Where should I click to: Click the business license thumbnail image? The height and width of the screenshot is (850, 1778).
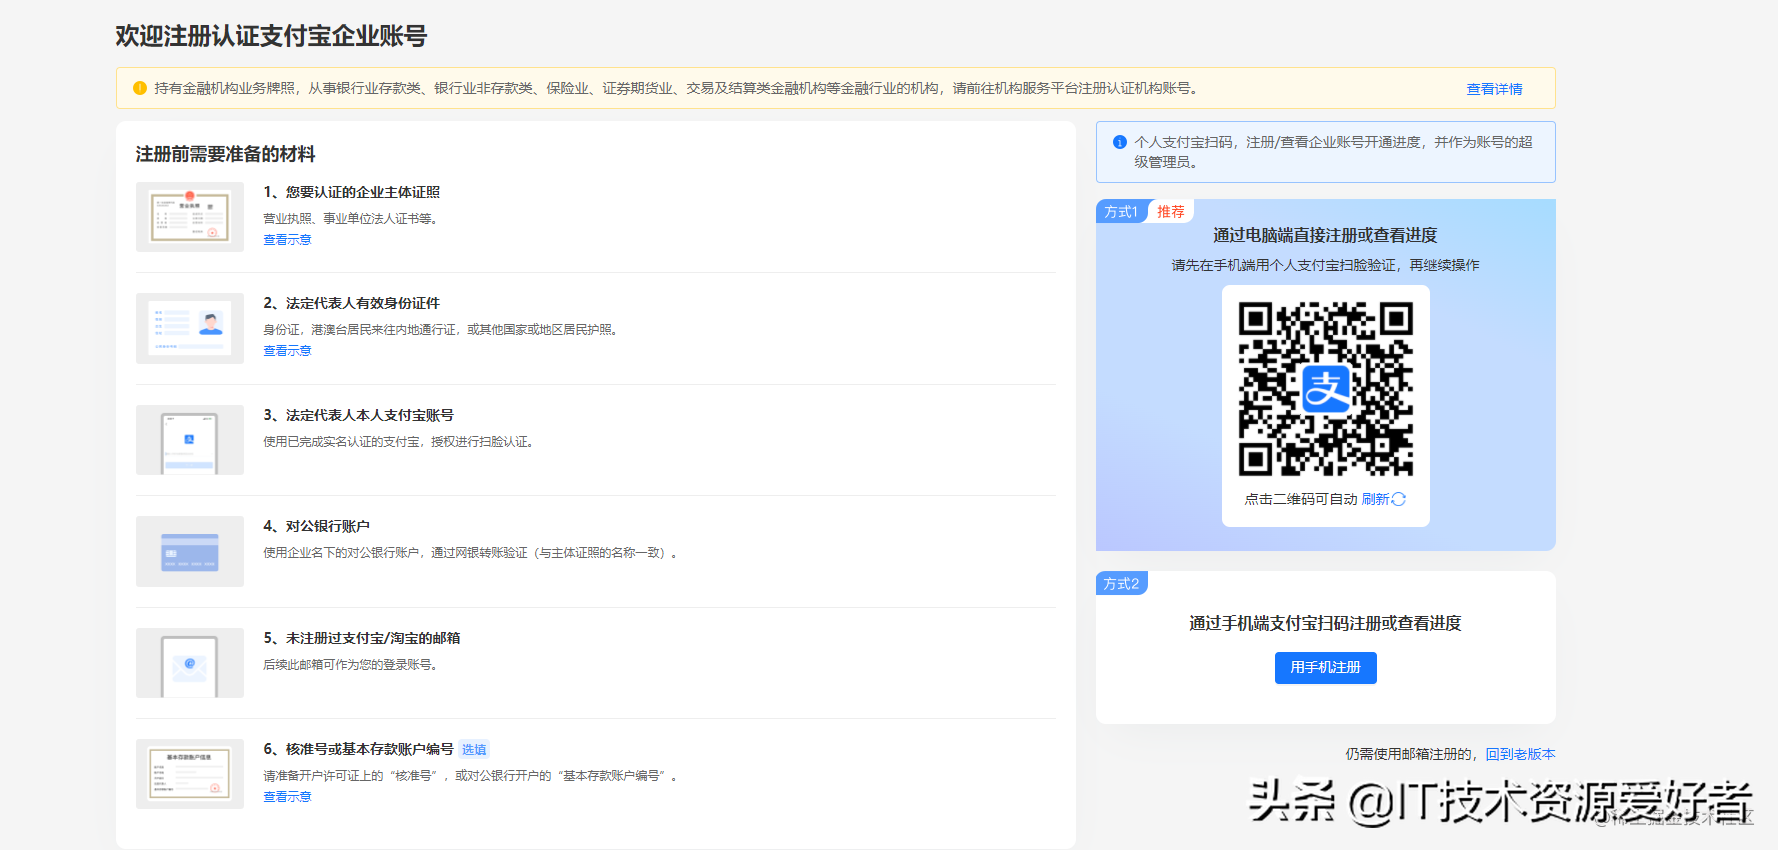pyautogui.click(x=190, y=217)
